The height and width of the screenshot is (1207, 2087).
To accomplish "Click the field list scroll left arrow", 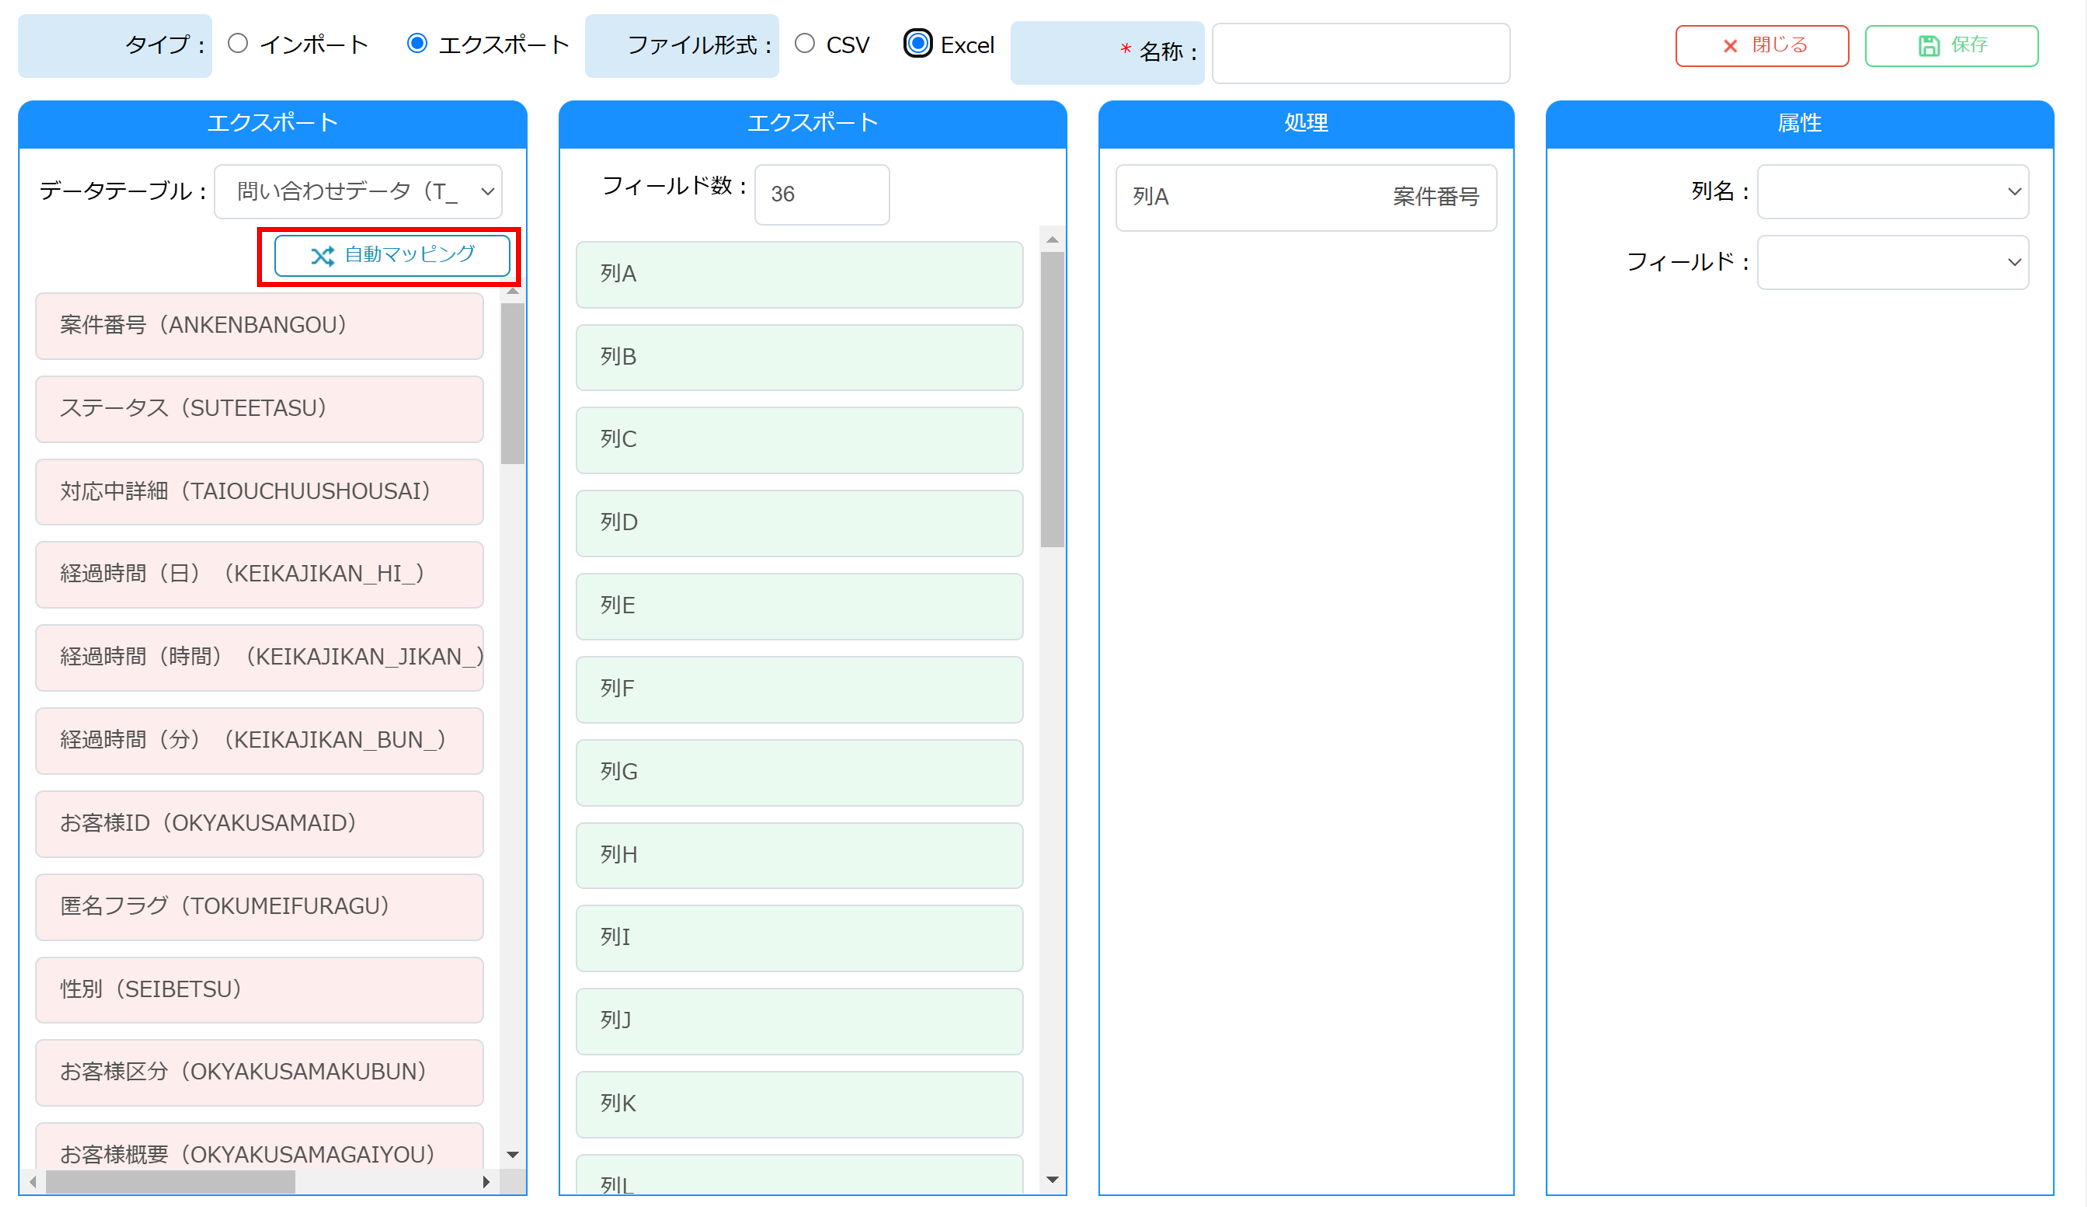I will click(x=33, y=1182).
